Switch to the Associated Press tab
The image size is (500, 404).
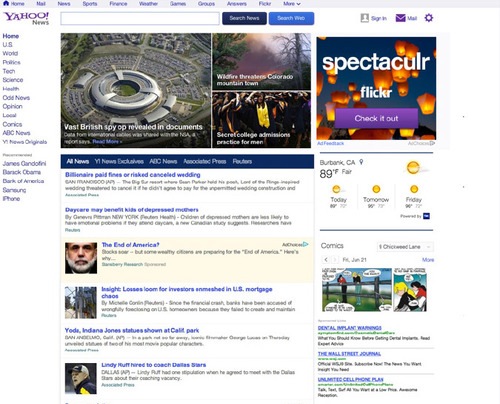[x=205, y=161]
